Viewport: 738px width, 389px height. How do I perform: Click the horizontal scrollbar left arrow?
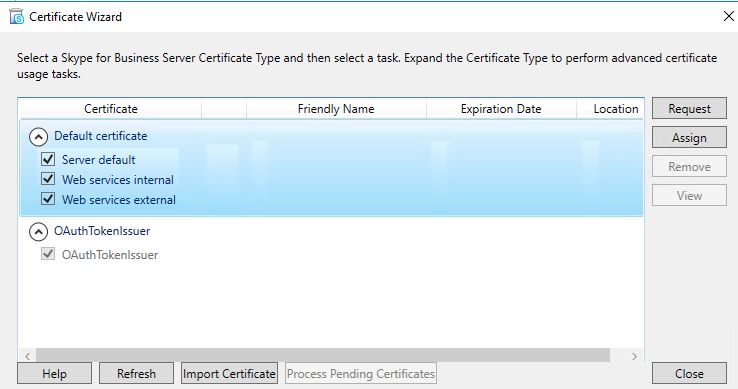point(27,356)
